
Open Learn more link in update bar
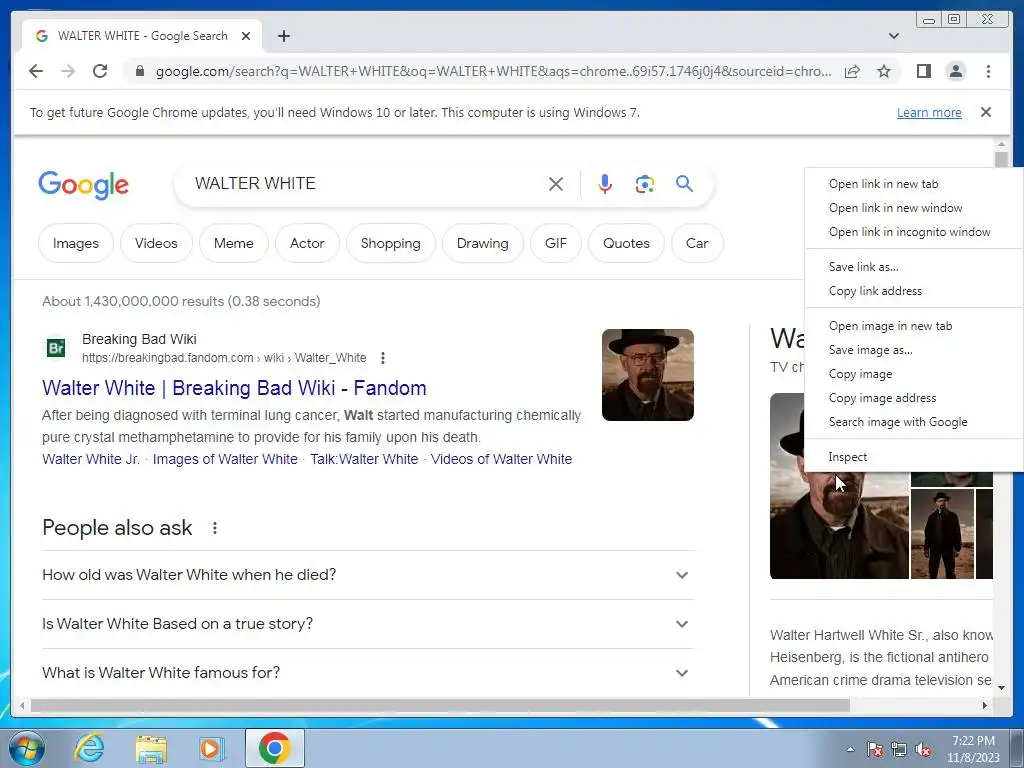point(929,112)
